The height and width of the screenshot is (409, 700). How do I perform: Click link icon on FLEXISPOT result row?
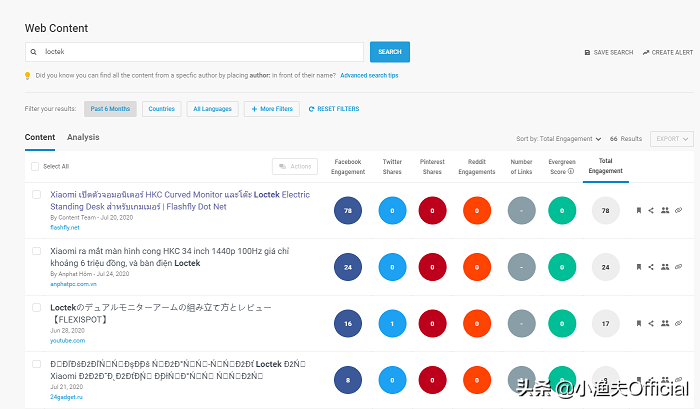[679, 324]
